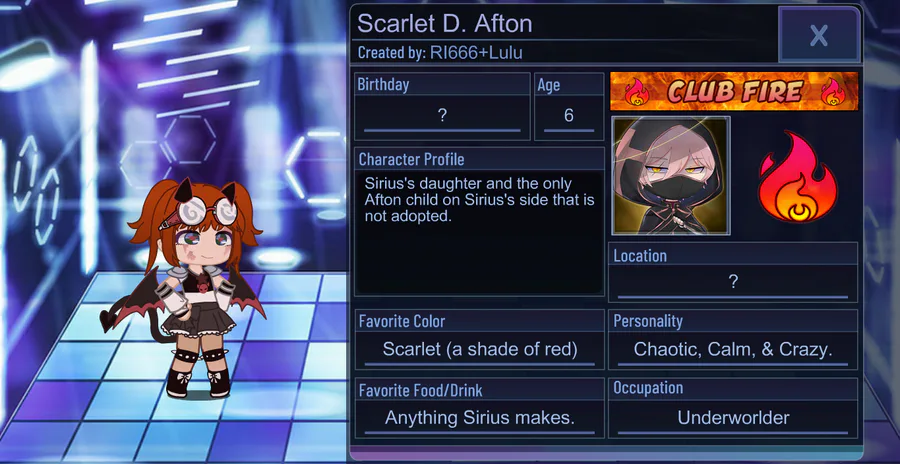Click the large flame club emblem
The width and height of the screenshot is (900, 464).
pyautogui.click(x=797, y=177)
